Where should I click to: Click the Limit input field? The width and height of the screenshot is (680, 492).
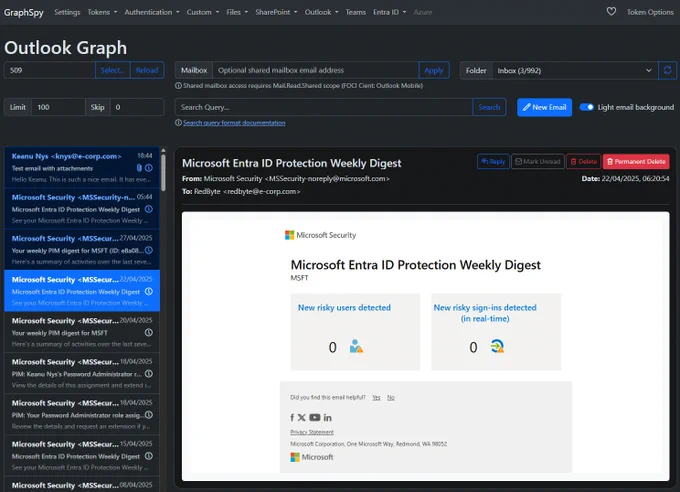(x=58, y=107)
